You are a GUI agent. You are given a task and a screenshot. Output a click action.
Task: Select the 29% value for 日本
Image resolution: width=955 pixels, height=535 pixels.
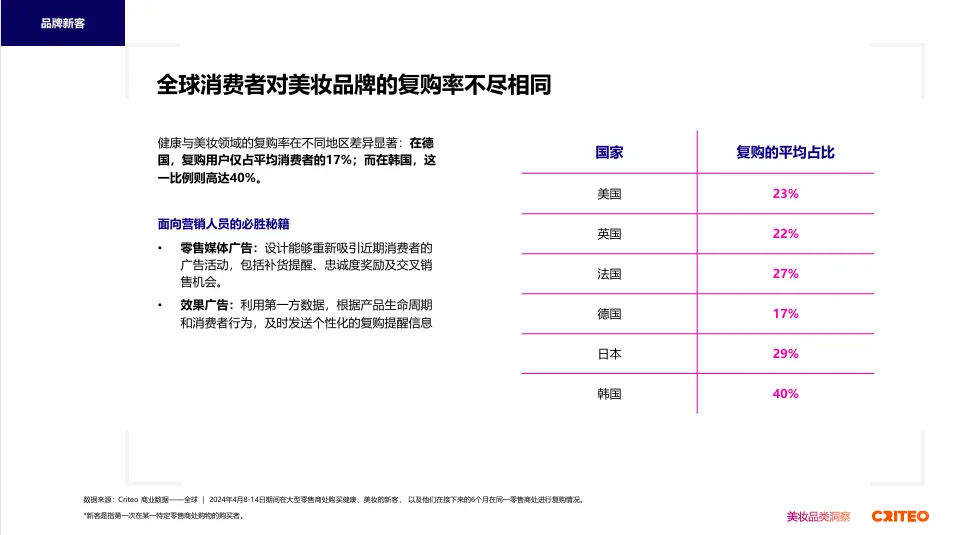coord(785,354)
